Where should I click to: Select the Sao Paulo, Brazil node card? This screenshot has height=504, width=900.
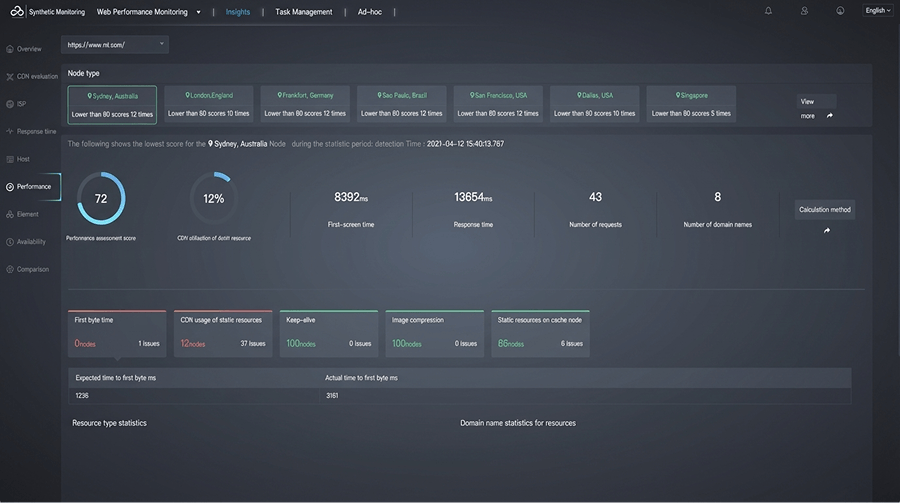click(401, 104)
